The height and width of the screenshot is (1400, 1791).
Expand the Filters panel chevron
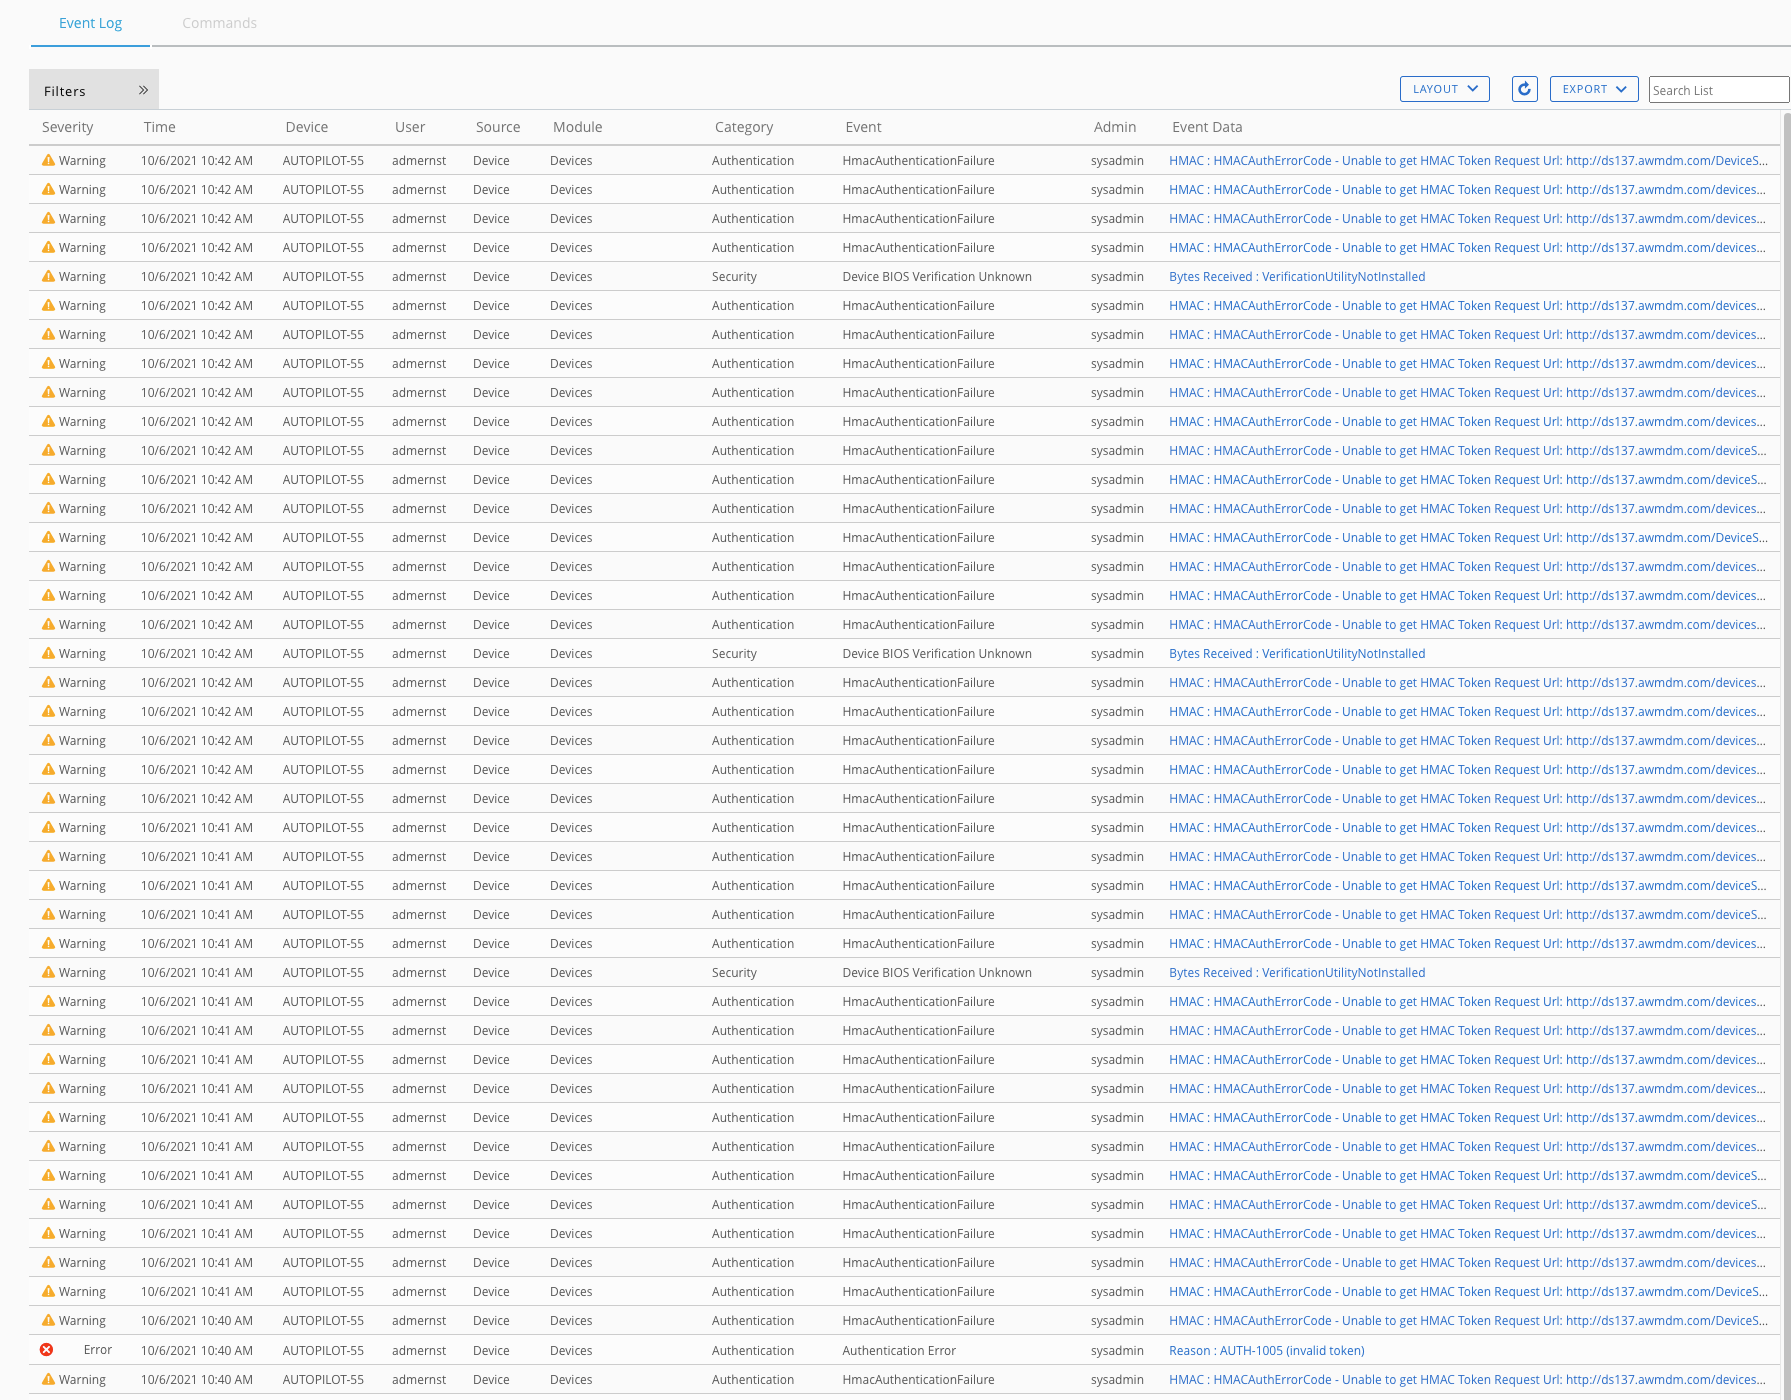tap(143, 90)
